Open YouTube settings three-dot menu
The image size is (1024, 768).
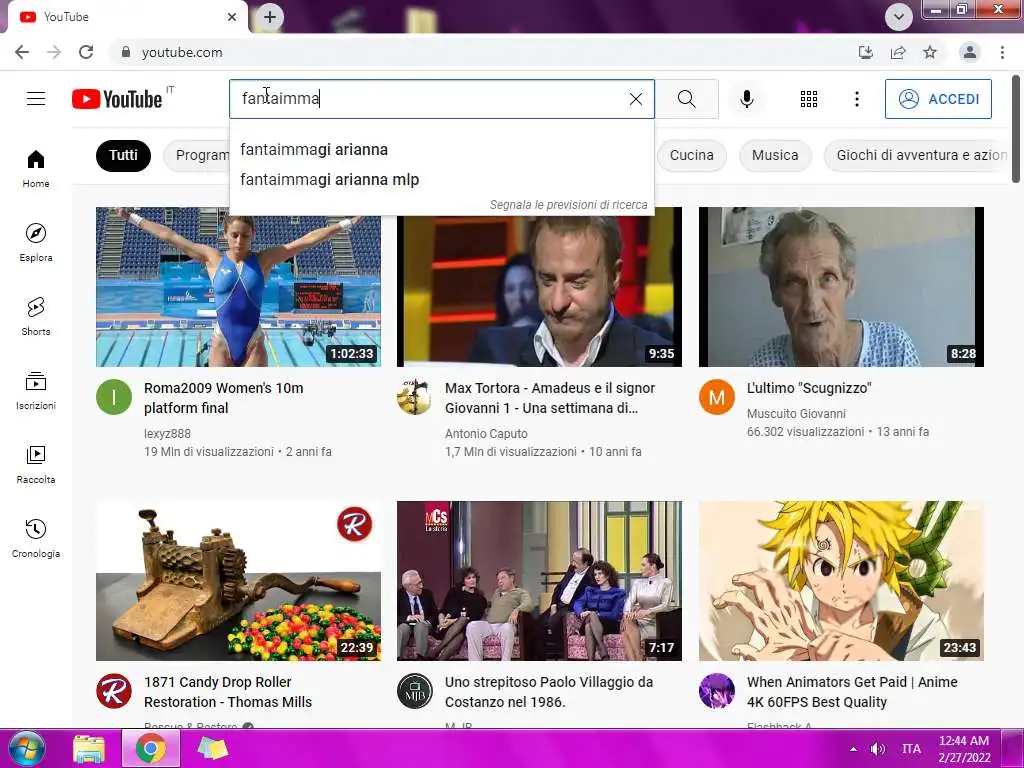pyautogui.click(x=857, y=99)
